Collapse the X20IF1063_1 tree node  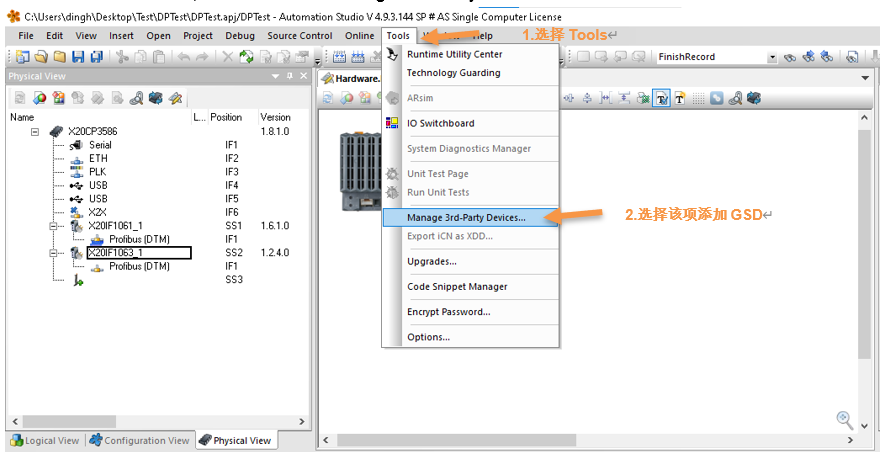[54, 253]
